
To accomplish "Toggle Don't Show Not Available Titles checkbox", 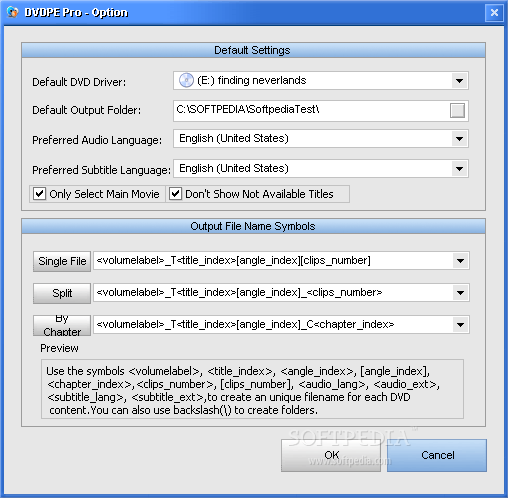I will click(175, 194).
